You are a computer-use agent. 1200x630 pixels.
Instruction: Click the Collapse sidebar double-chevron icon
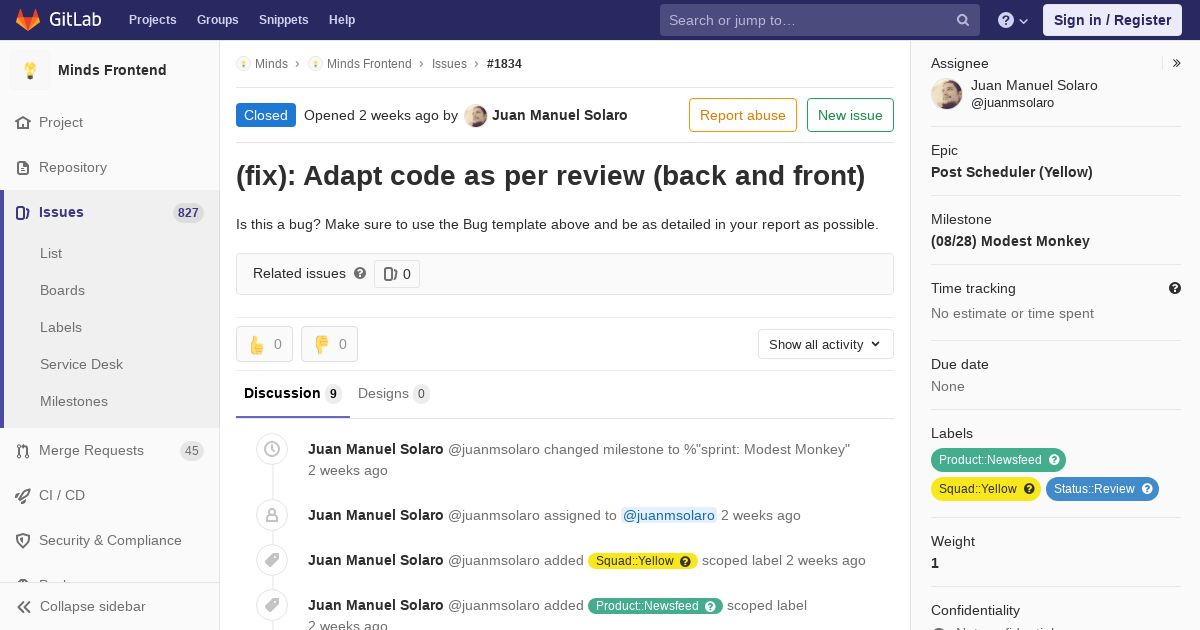[x=24, y=606]
